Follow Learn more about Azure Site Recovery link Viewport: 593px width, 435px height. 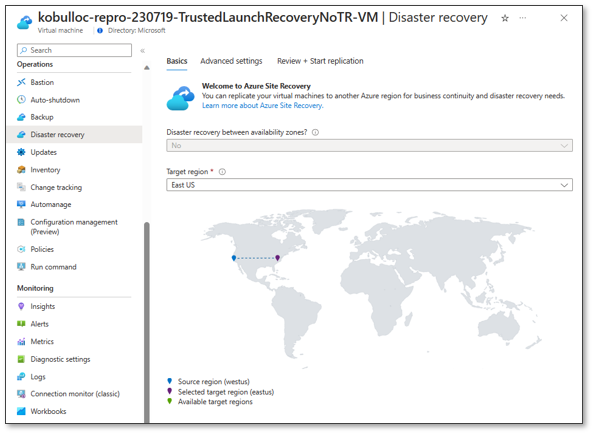[x=262, y=106]
